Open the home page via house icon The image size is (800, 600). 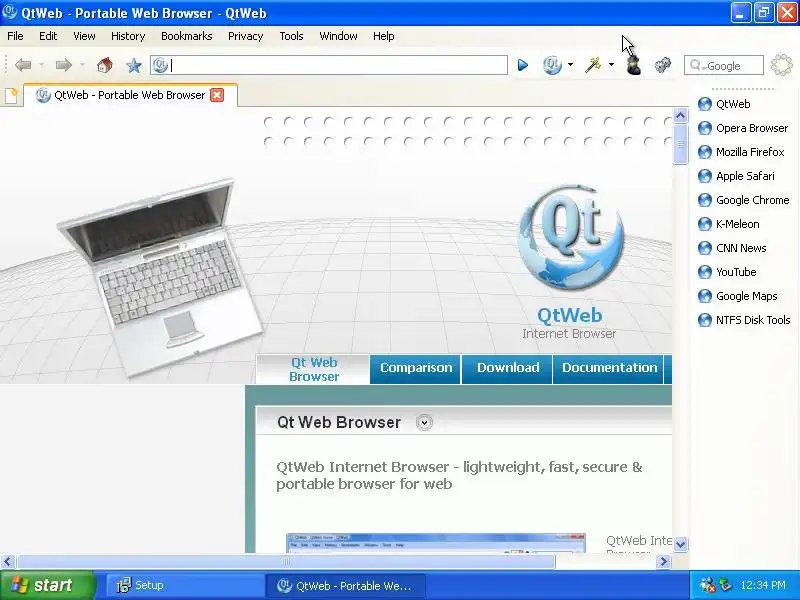tap(105, 65)
